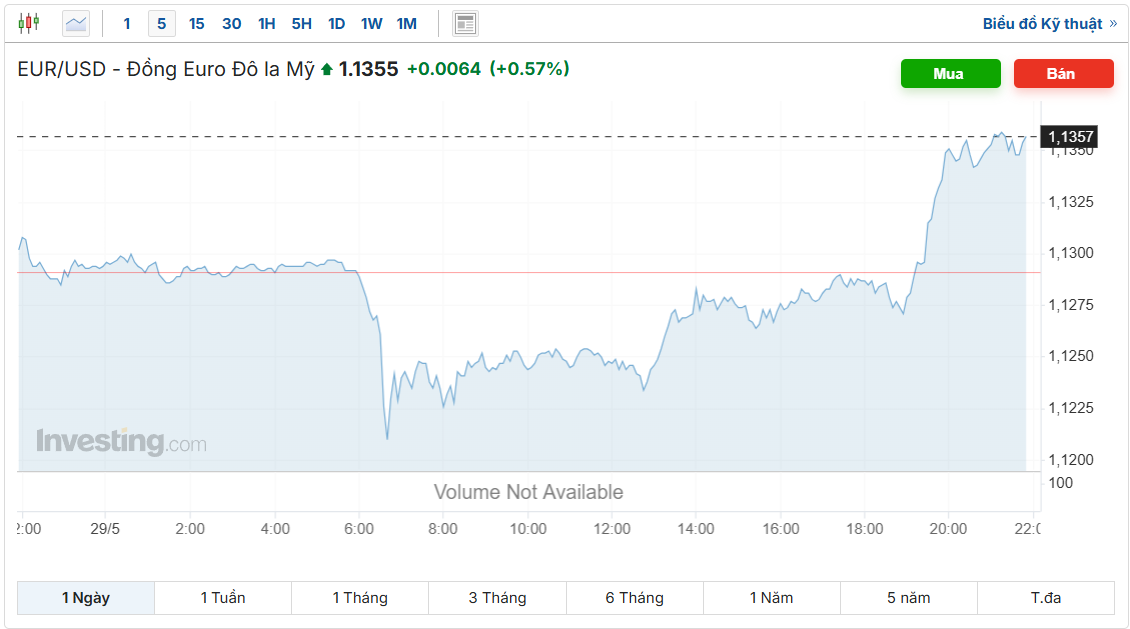Select the 1 Tuần range tab

coord(223,598)
